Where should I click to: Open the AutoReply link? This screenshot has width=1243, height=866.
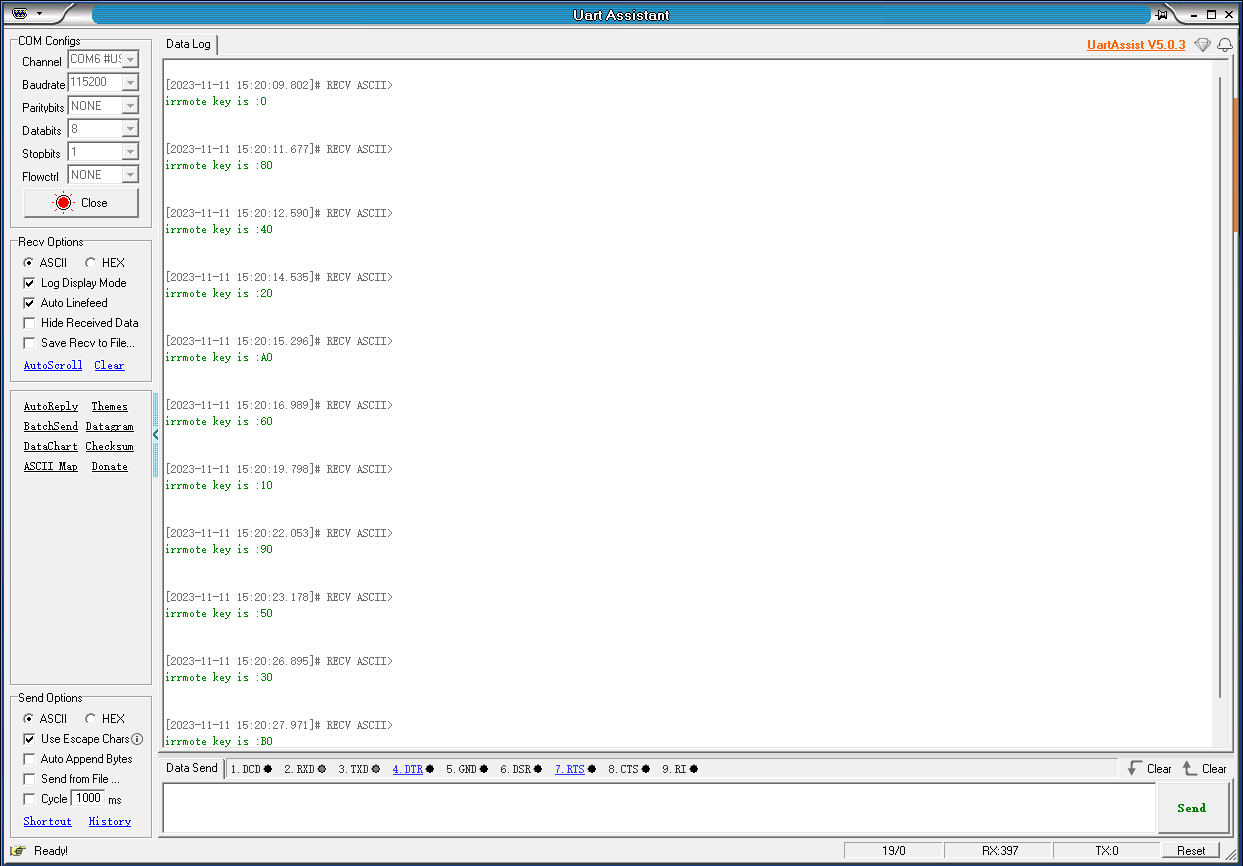pos(51,407)
